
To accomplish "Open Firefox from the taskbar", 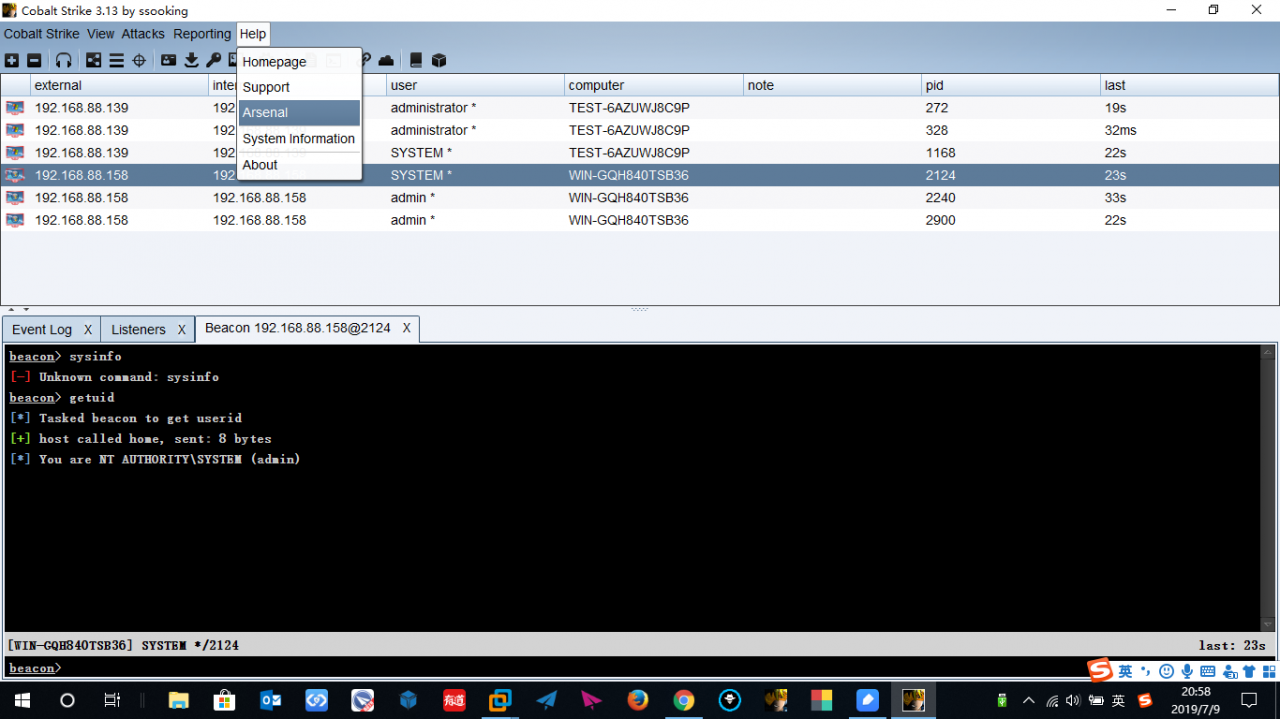I will [638, 700].
